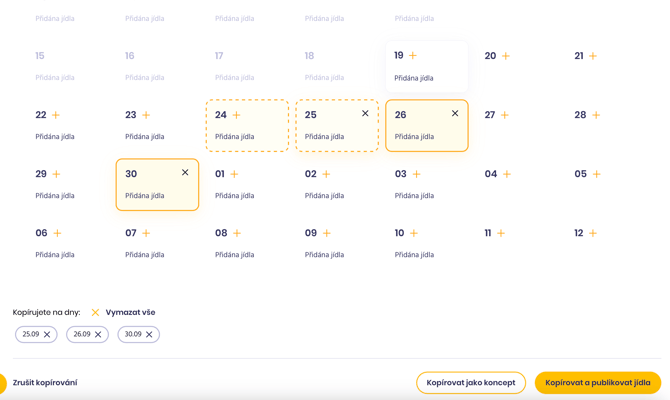The image size is (670, 400).
Task: Add day 01 with its plus icon
Action: coord(234,174)
